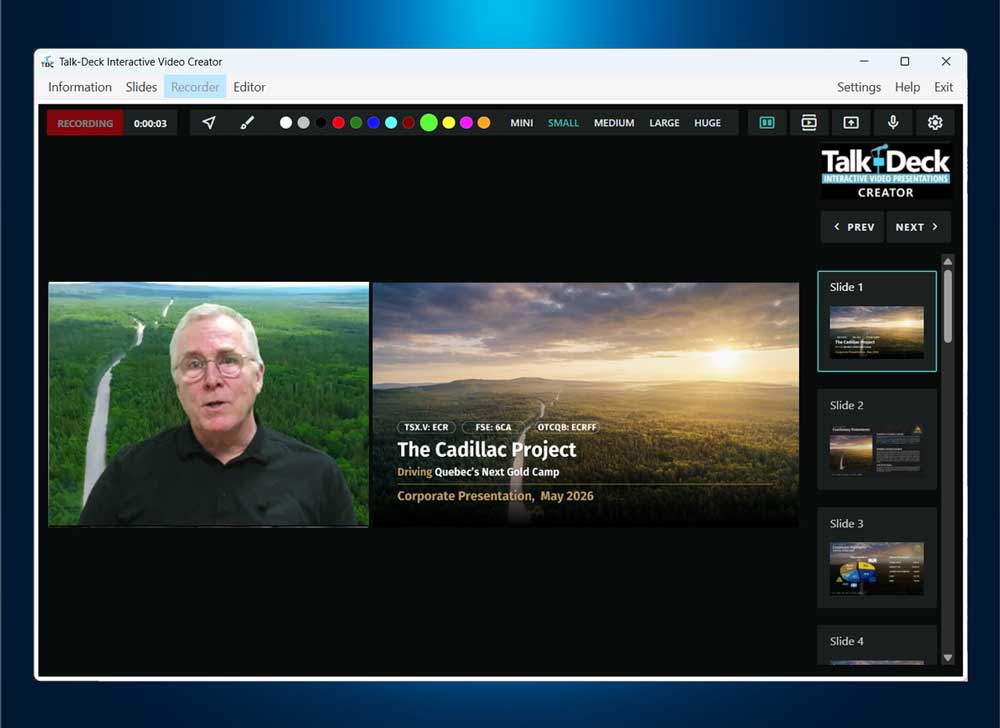Click the upload screen share icon
1000x728 pixels.
(x=851, y=122)
